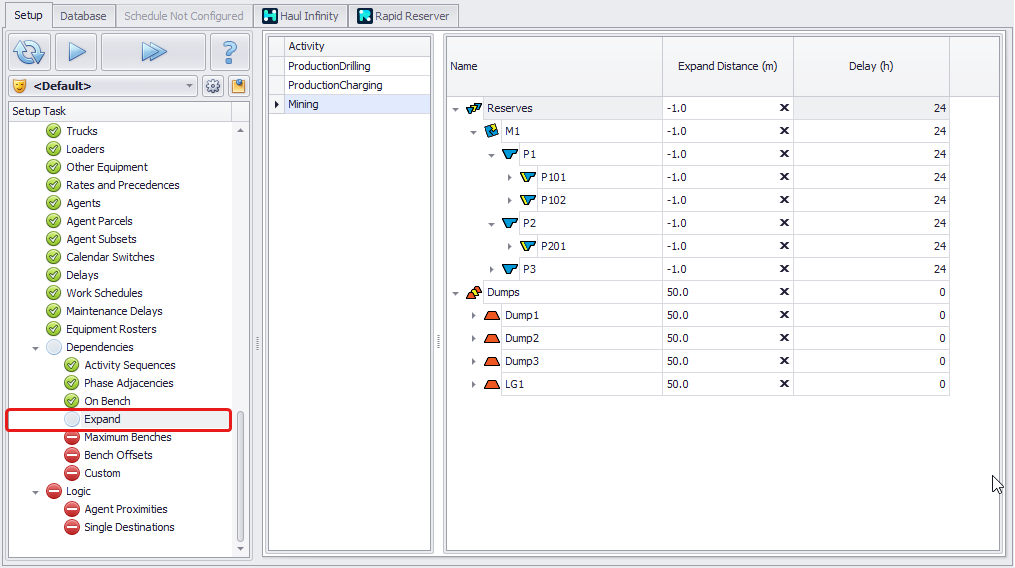1015x568 pixels.
Task: Open help with the question mark icon
Action: (230, 52)
